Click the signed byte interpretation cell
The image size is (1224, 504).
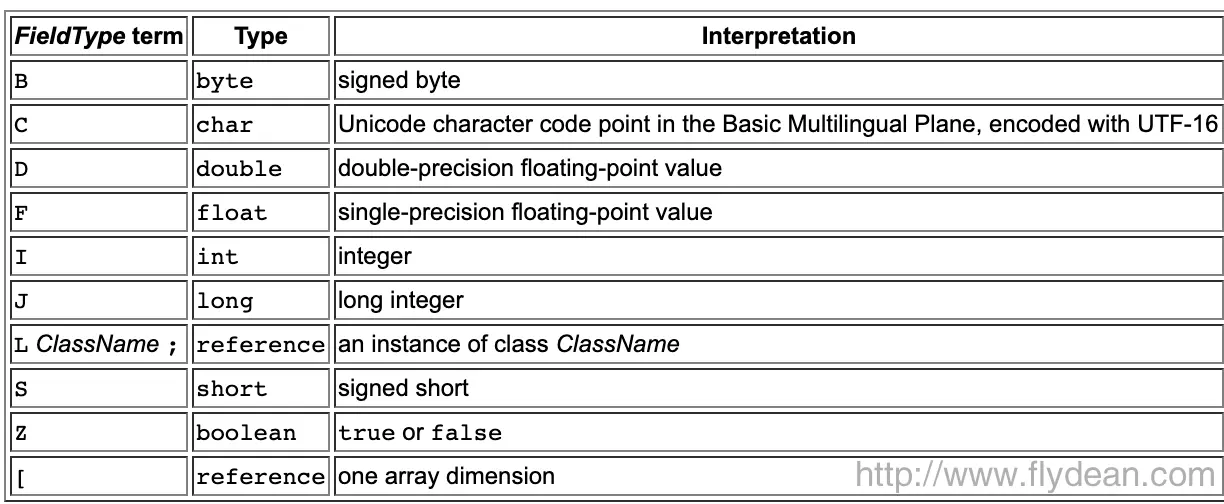777,76
